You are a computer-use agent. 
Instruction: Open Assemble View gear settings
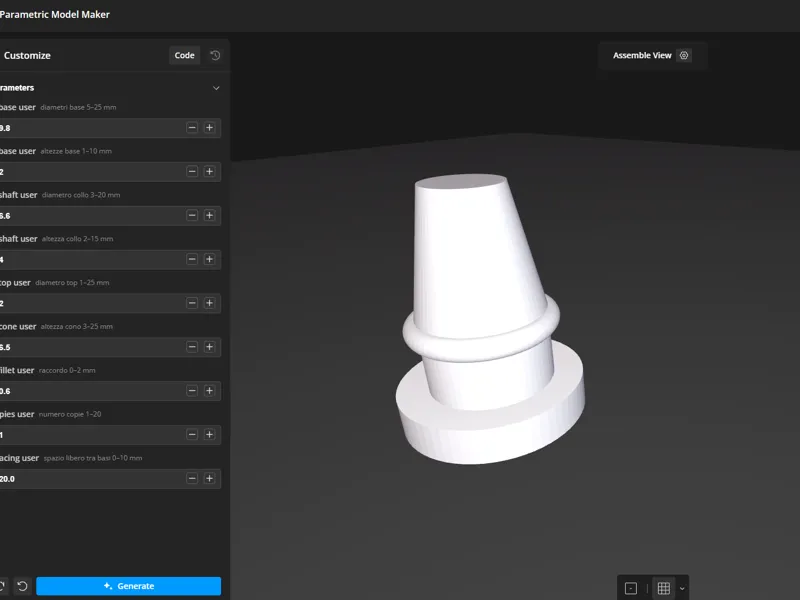pyautogui.click(x=684, y=55)
